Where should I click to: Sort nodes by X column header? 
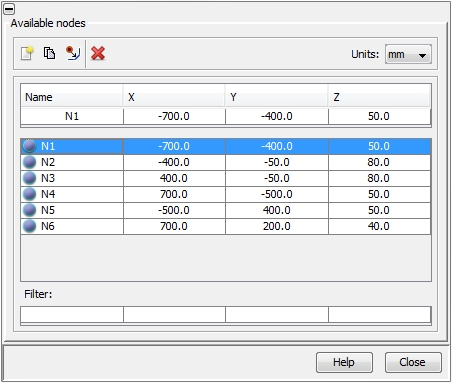(174, 97)
